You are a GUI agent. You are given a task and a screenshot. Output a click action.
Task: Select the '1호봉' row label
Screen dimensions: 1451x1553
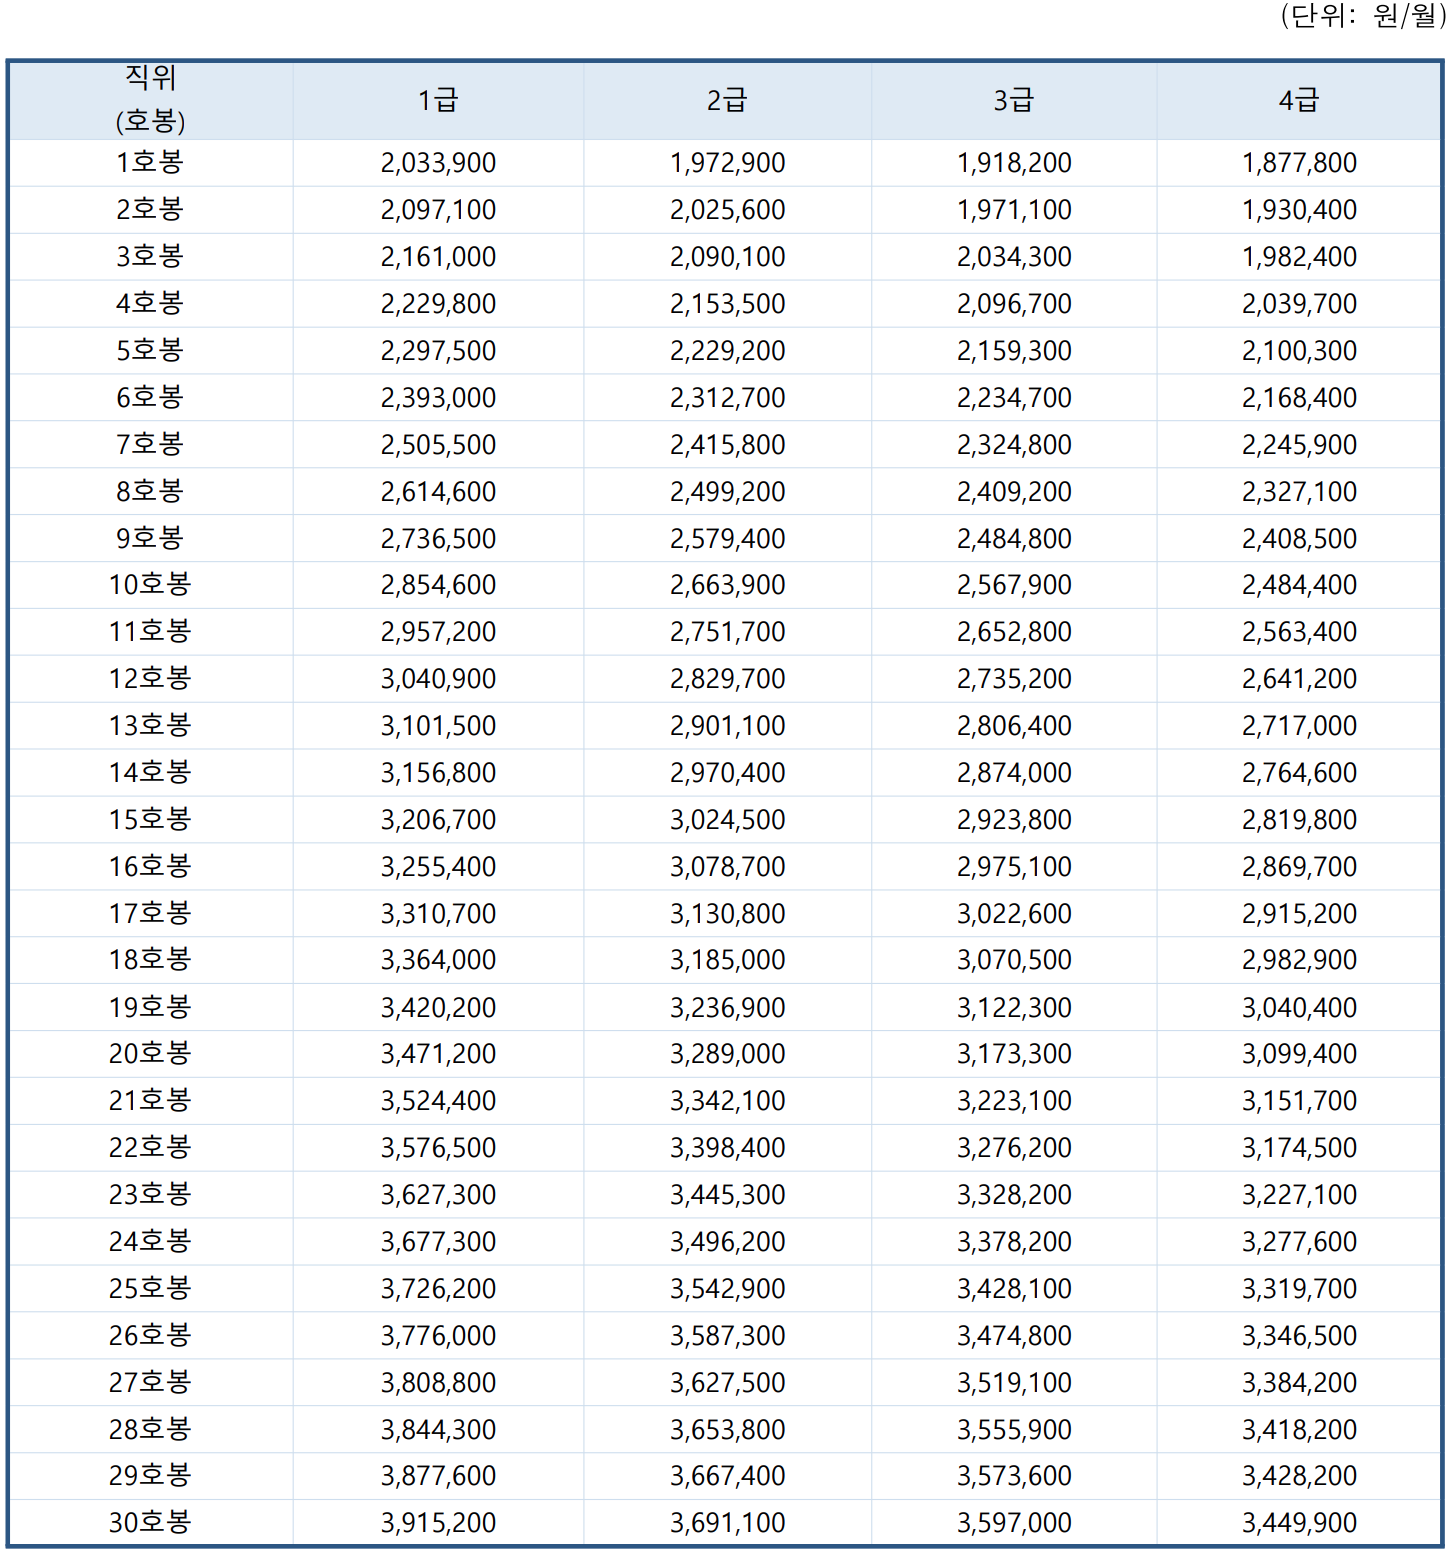point(150,163)
